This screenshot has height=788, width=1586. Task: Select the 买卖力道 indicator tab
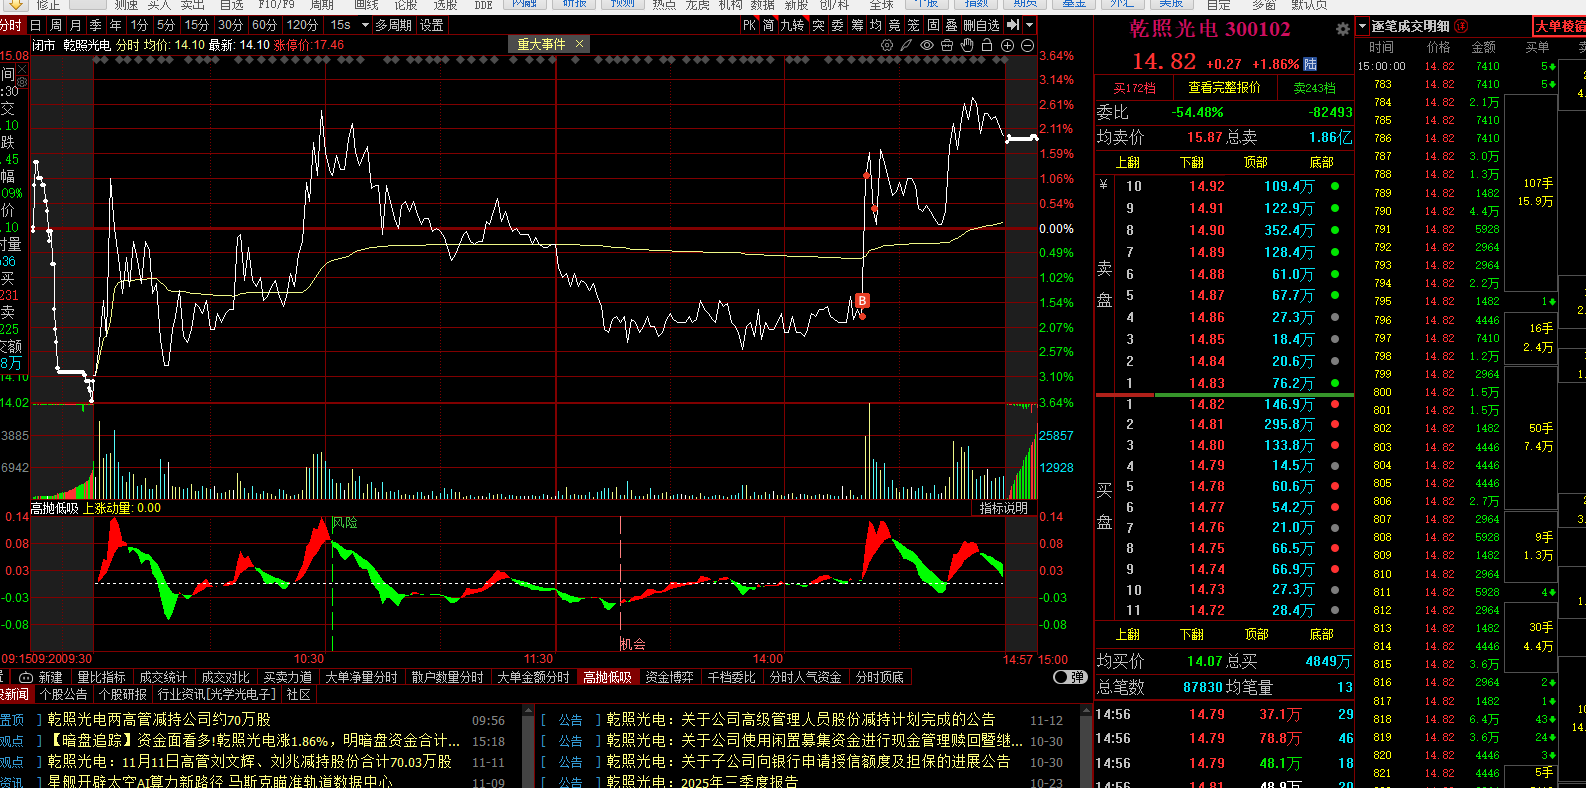(287, 677)
